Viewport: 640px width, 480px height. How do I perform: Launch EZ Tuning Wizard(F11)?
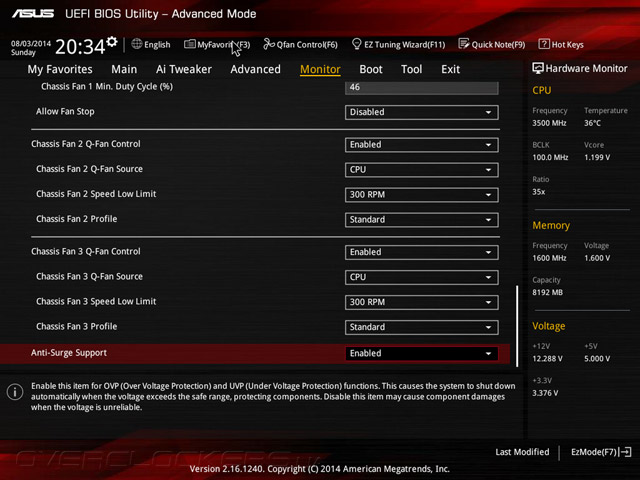(398, 44)
